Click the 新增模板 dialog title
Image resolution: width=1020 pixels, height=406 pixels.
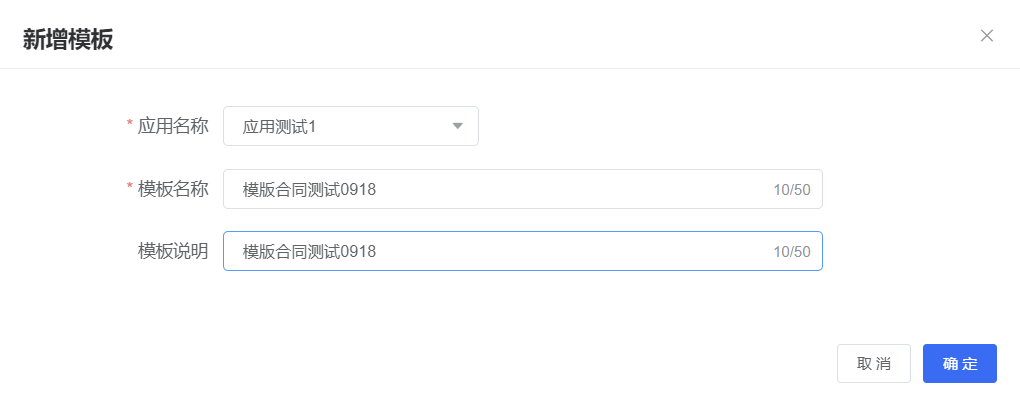[68, 40]
